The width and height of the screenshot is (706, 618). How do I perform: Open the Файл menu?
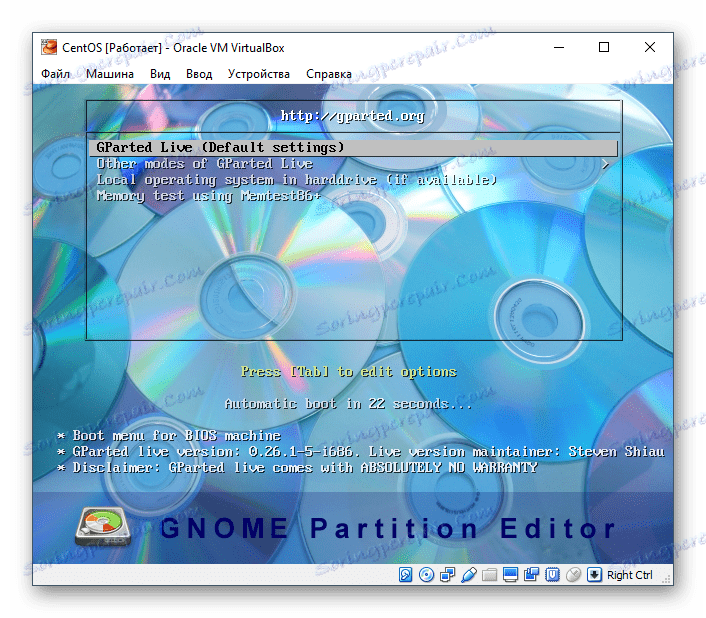[55, 74]
